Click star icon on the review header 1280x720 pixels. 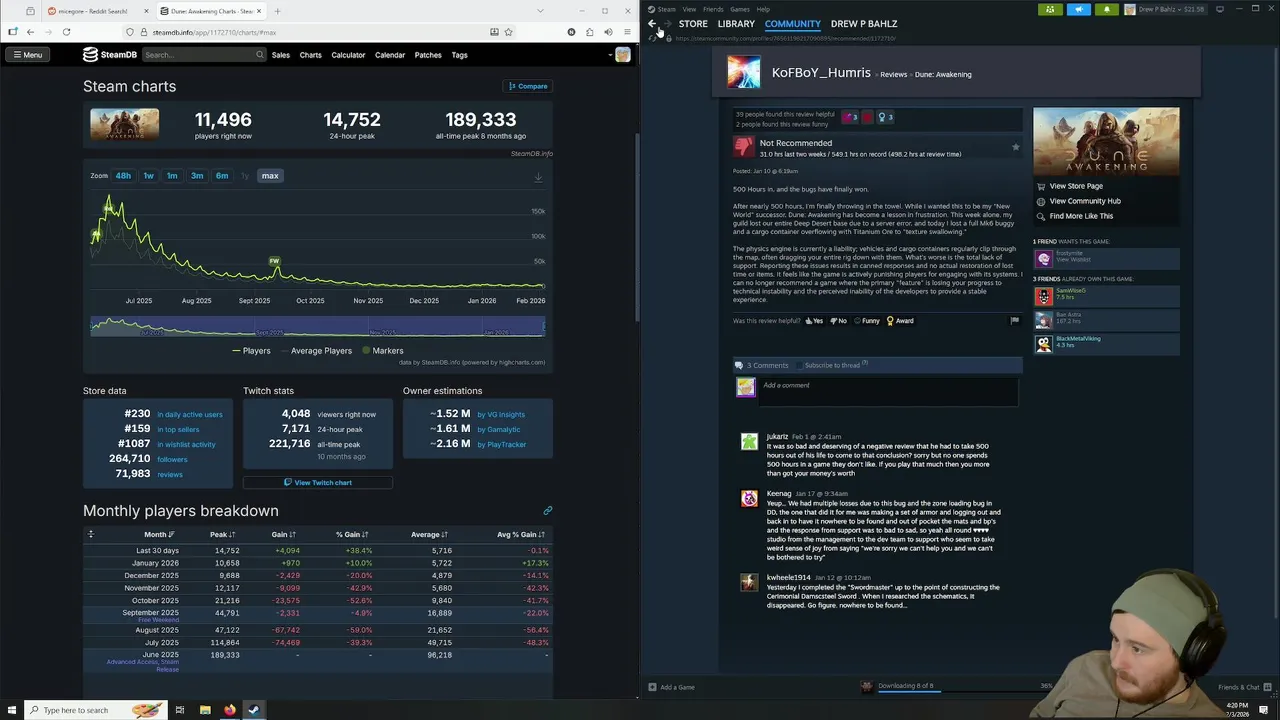pyautogui.click(x=1015, y=148)
